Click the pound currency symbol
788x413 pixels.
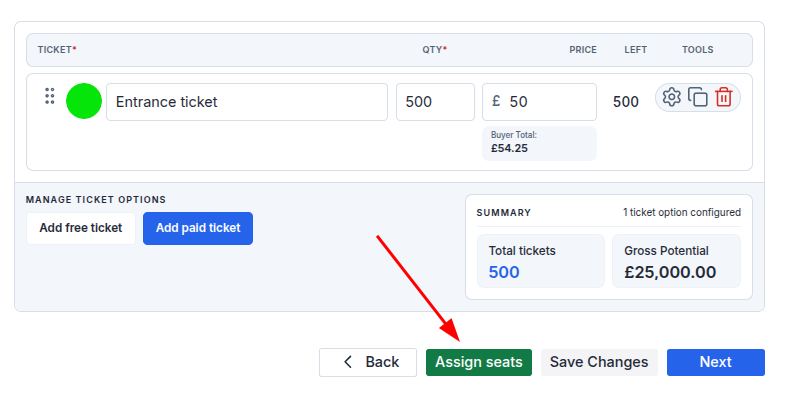(x=496, y=101)
